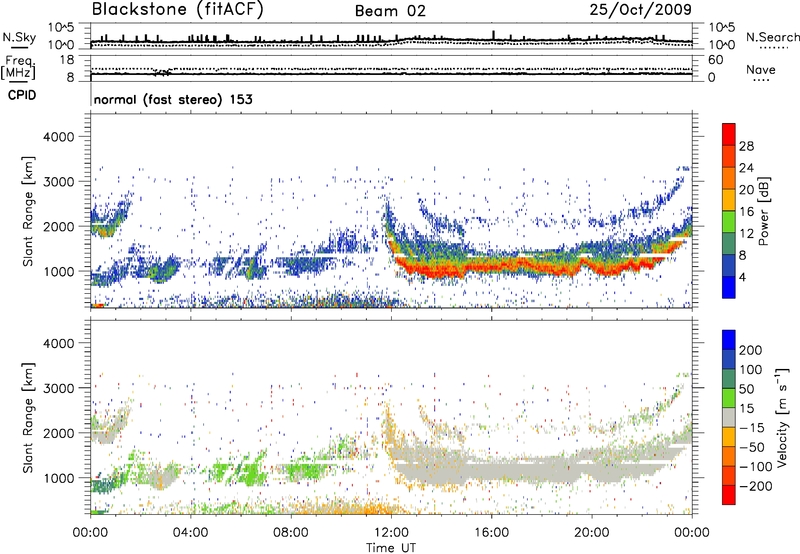The width and height of the screenshot is (800, 554).
Task: Click the 'Blackstone (fitACF)' title text
Action: pyautogui.click(x=178, y=9)
